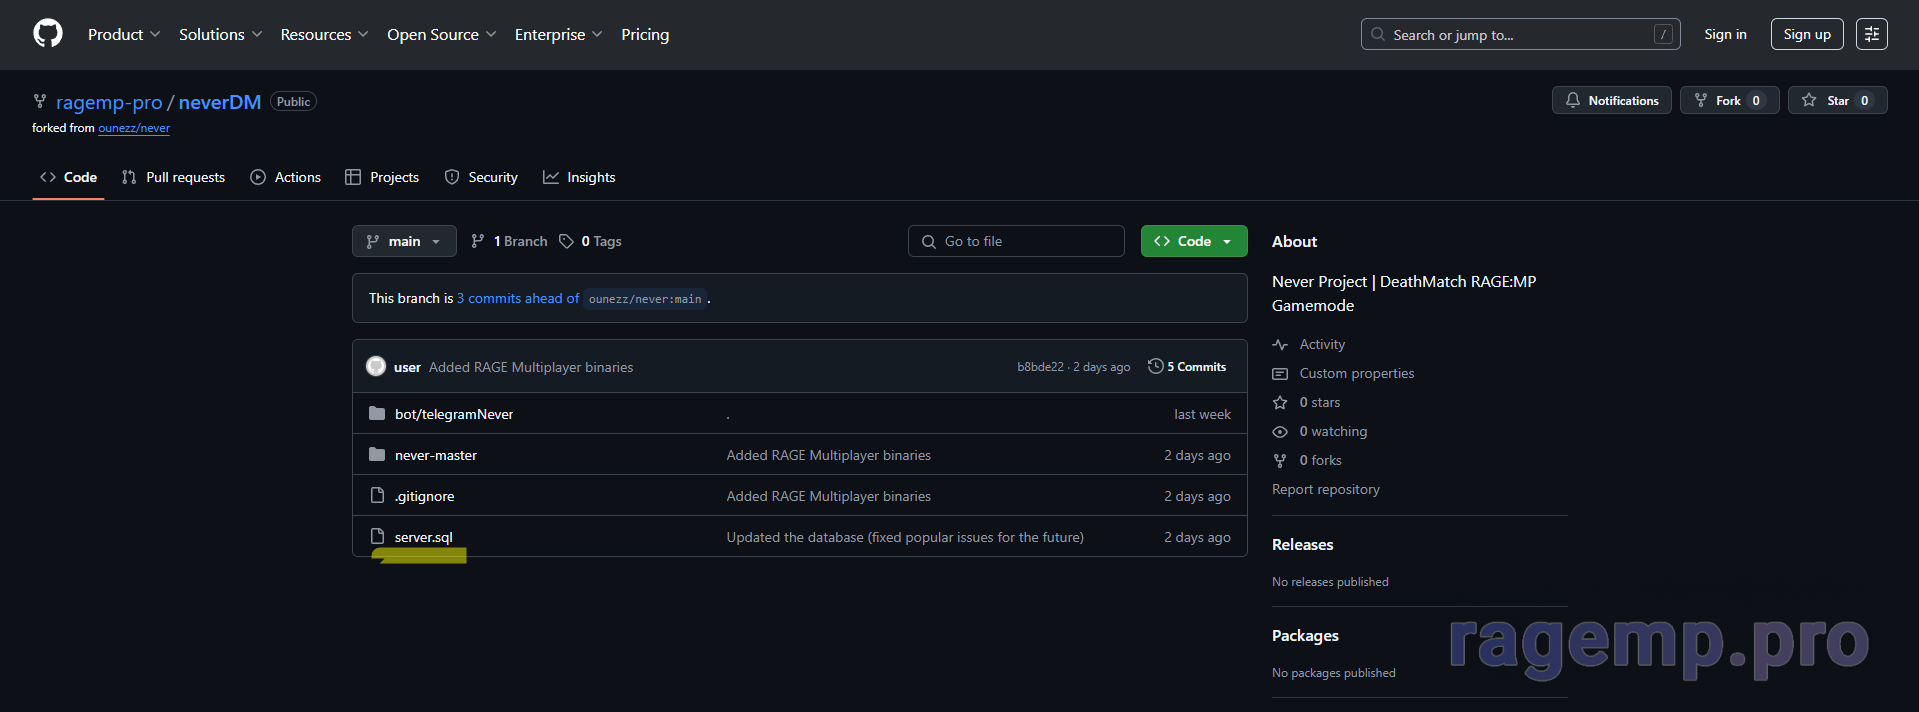
Task: Click the Activity pulse icon
Action: coord(1280,344)
